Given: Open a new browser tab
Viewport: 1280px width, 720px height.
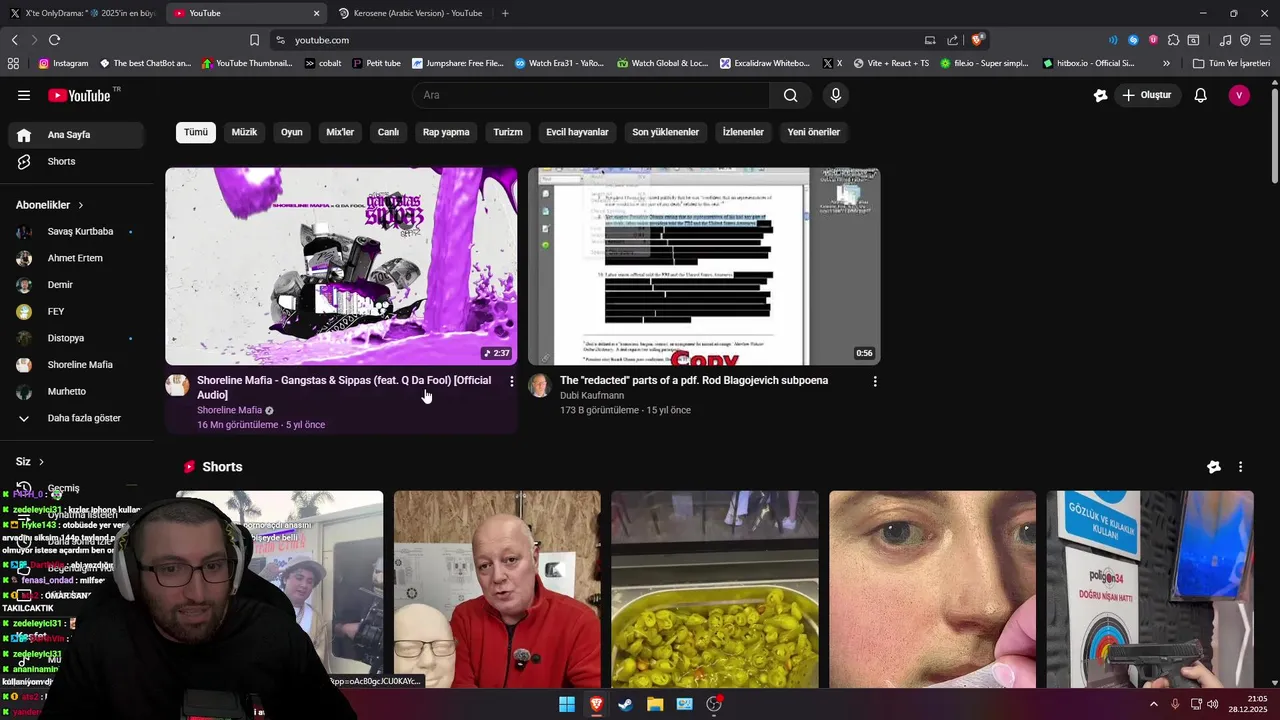Looking at the screenshot, I should pos(505,13).
